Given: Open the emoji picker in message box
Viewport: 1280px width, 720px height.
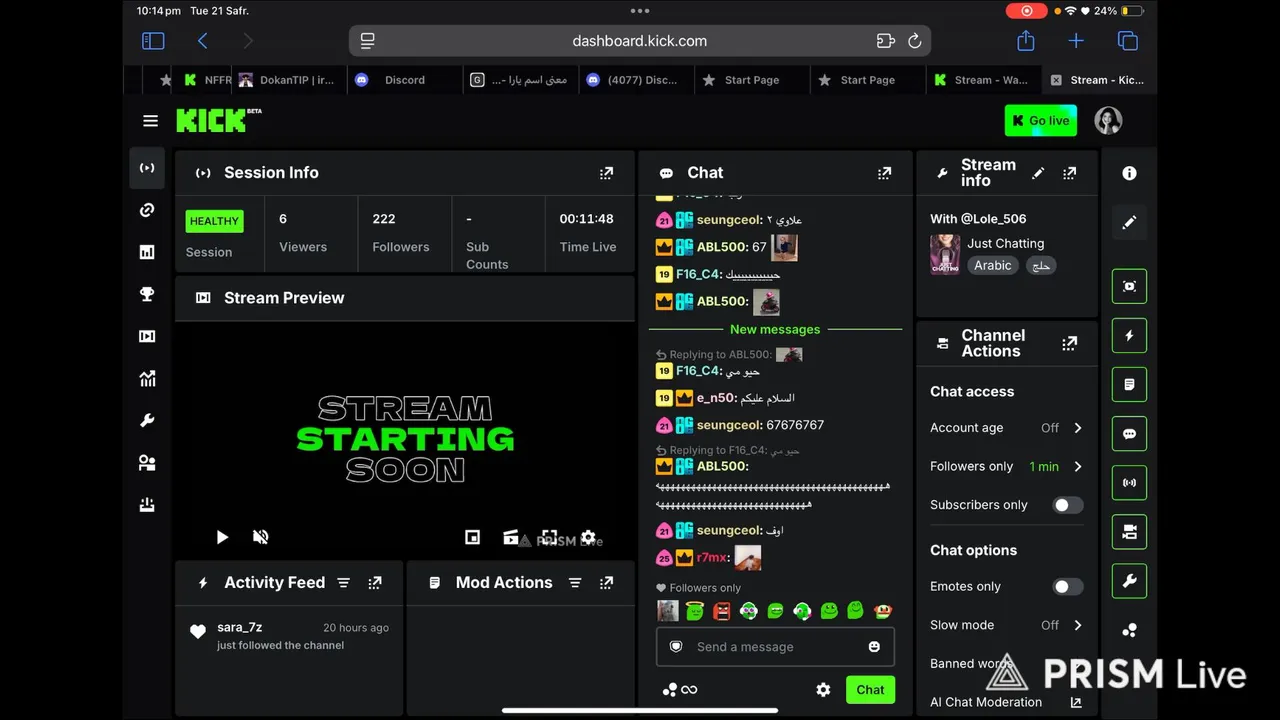Looking at the screenshot, I should [874, 647].
